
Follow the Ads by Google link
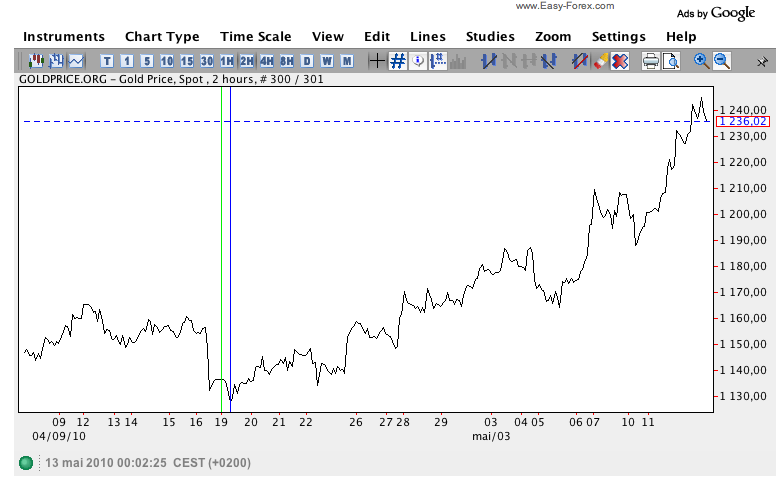tap(715, 13)
